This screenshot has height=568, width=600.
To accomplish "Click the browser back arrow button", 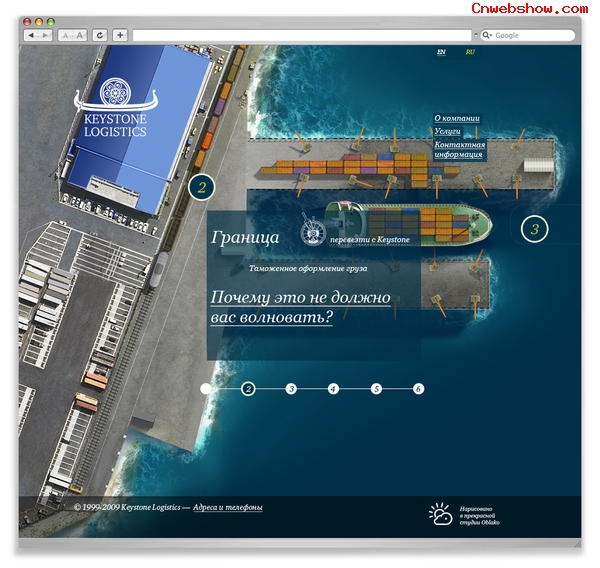I will click(31, 36).
